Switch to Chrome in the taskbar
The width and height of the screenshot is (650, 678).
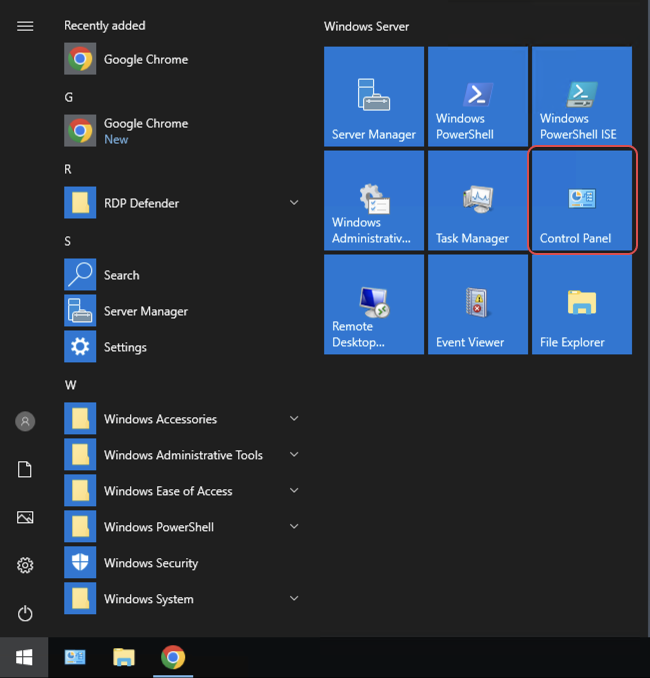click(x=173, y=657)
